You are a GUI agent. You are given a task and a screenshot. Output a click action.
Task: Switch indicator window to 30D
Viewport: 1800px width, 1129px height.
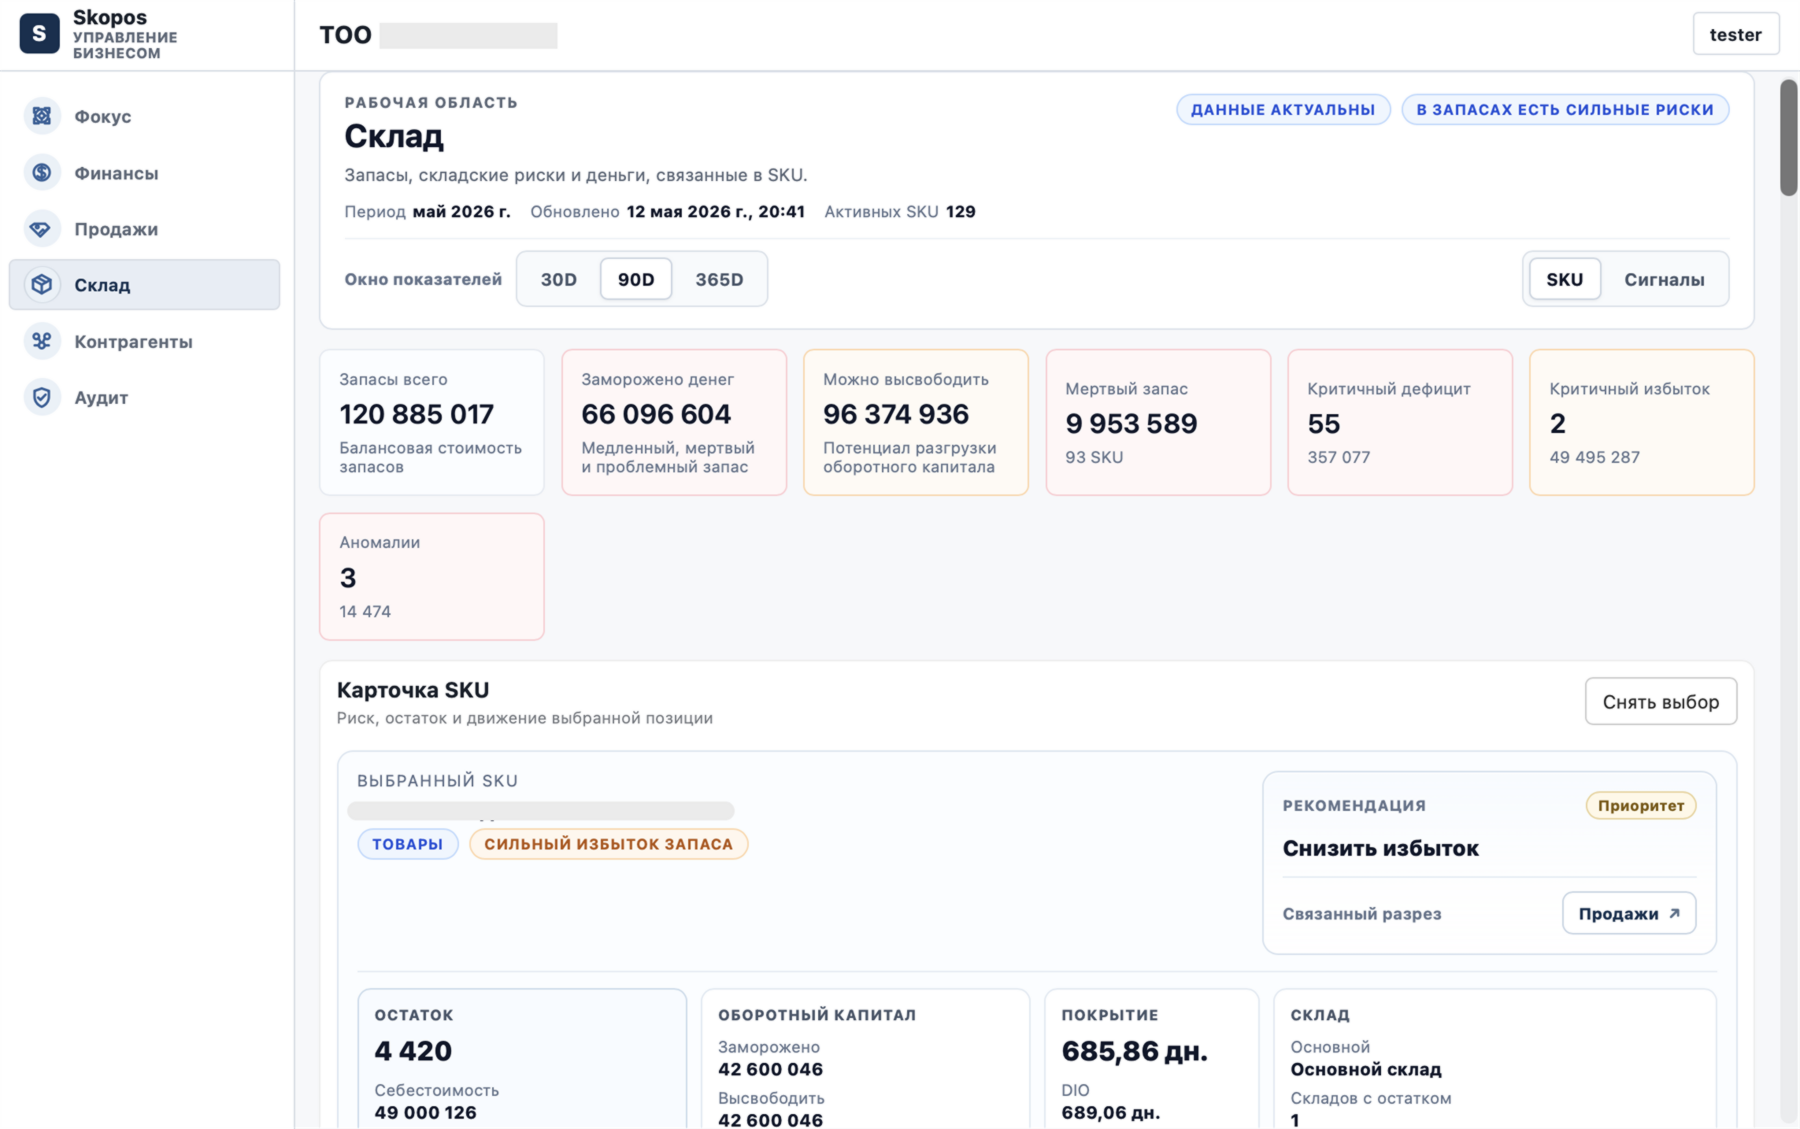(559, 279)
